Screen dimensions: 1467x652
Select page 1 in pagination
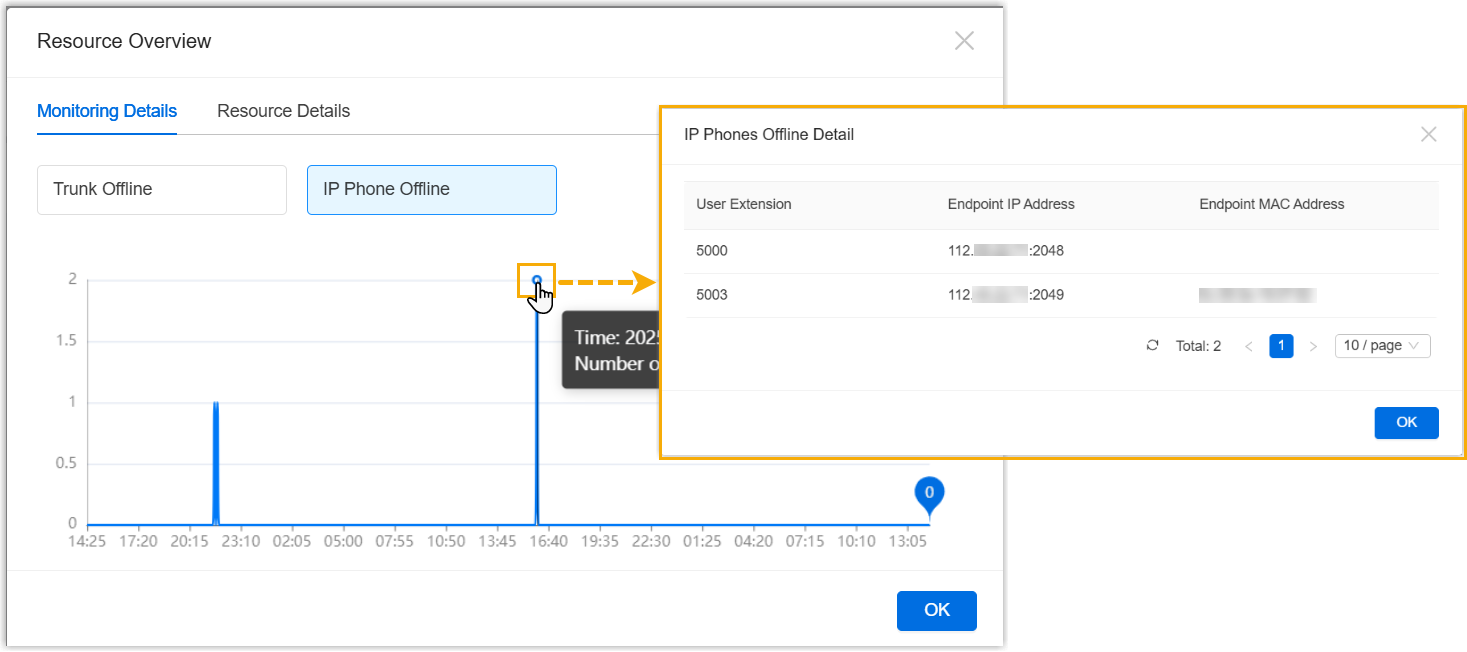pyautogui.click(x=1281, y=346)
